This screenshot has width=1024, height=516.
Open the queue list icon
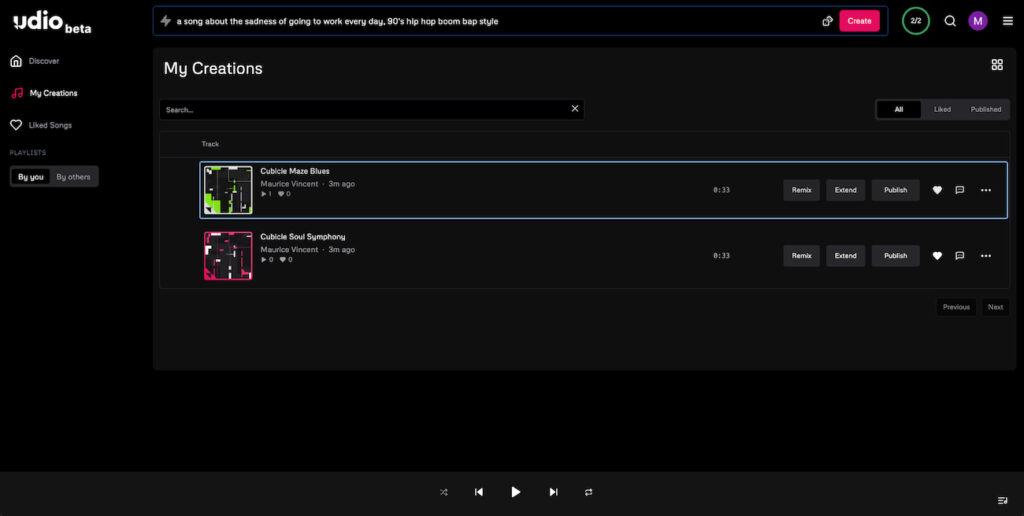(1002, 500)
